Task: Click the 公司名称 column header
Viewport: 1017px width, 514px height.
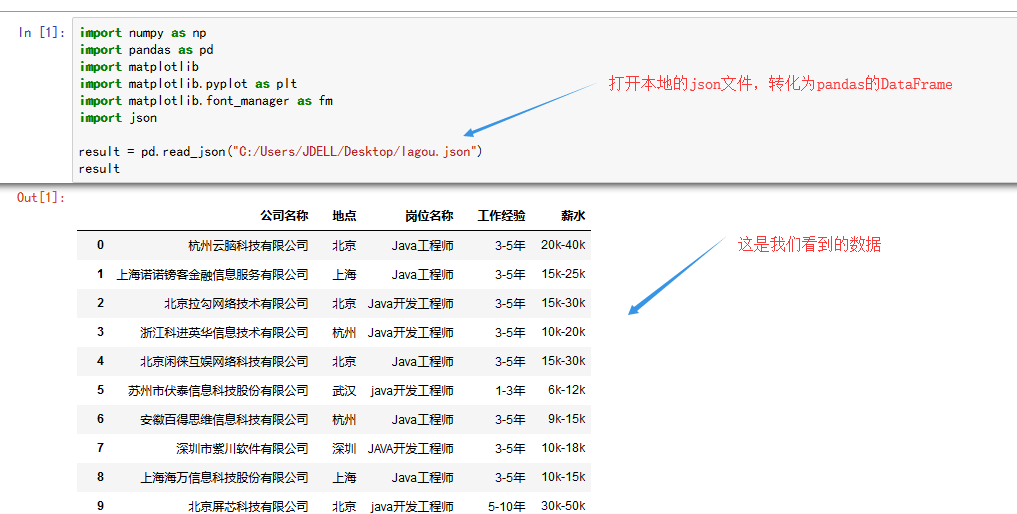Action: pyautogui.click(x=284, y=216)
